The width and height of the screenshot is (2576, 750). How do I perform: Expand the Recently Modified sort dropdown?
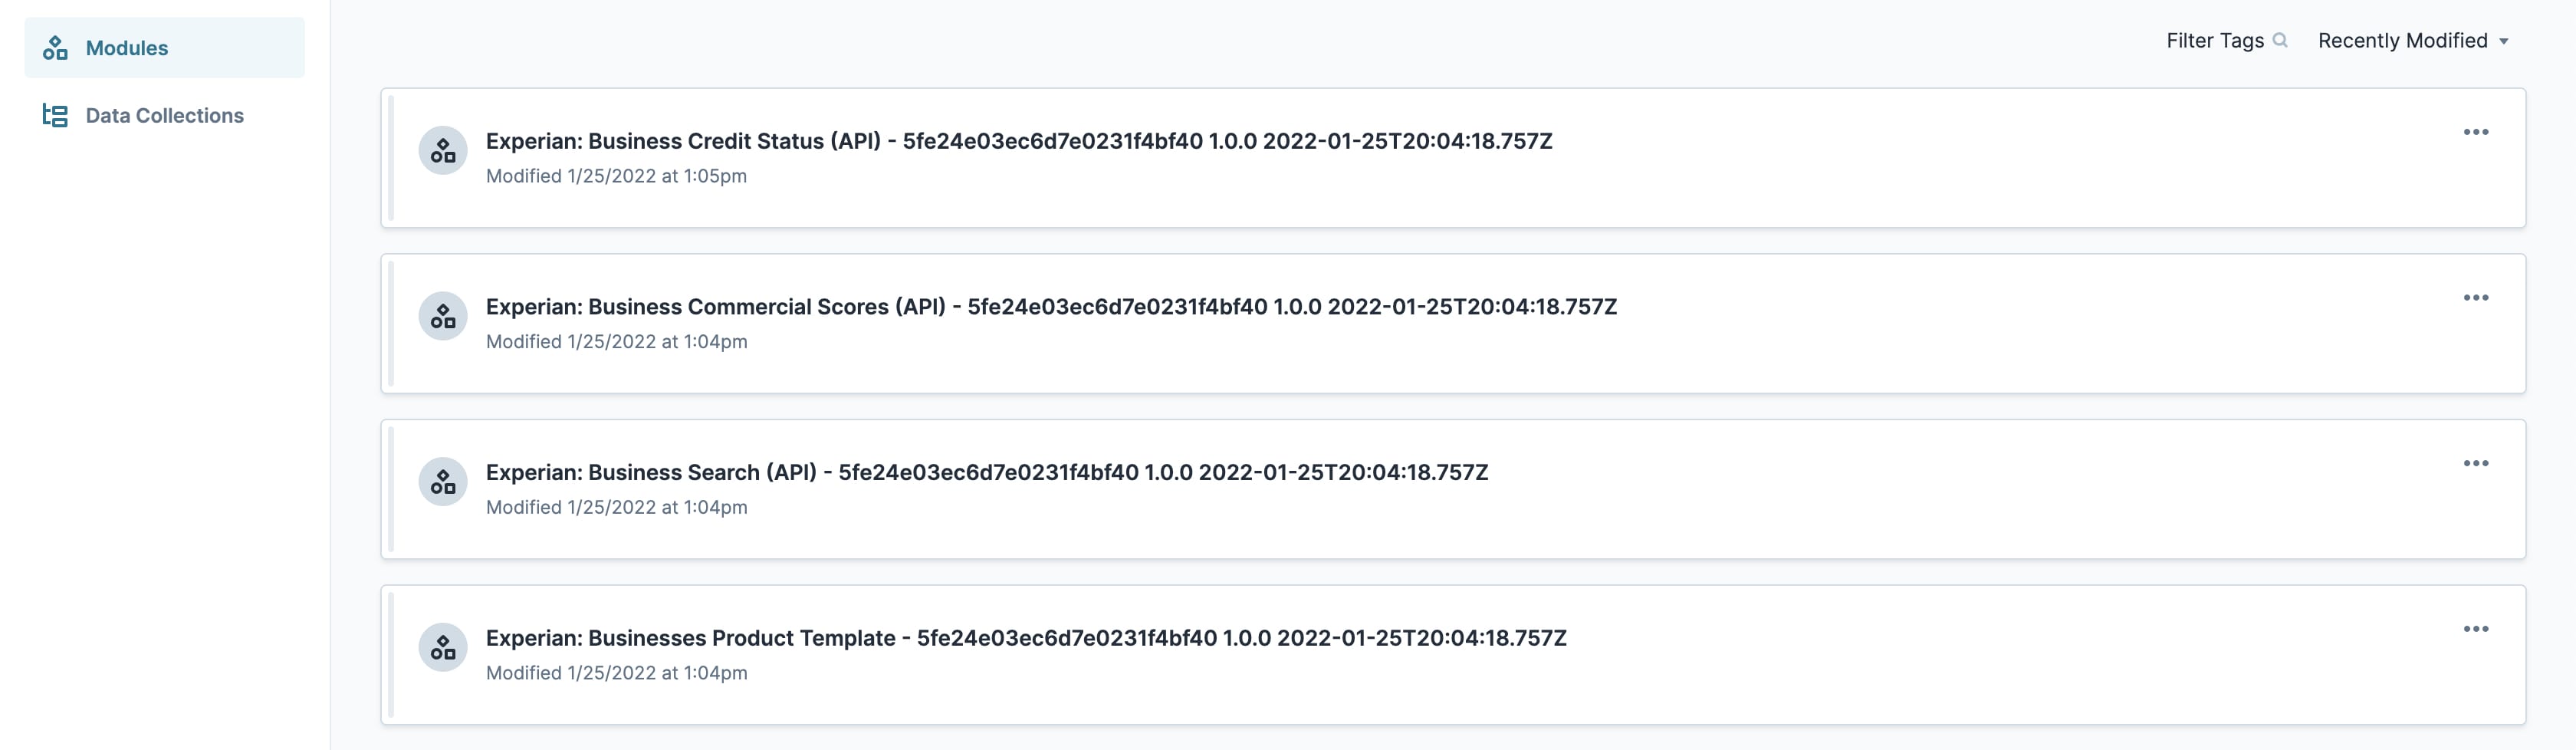pyautogui.click(x=2413, y=41)
